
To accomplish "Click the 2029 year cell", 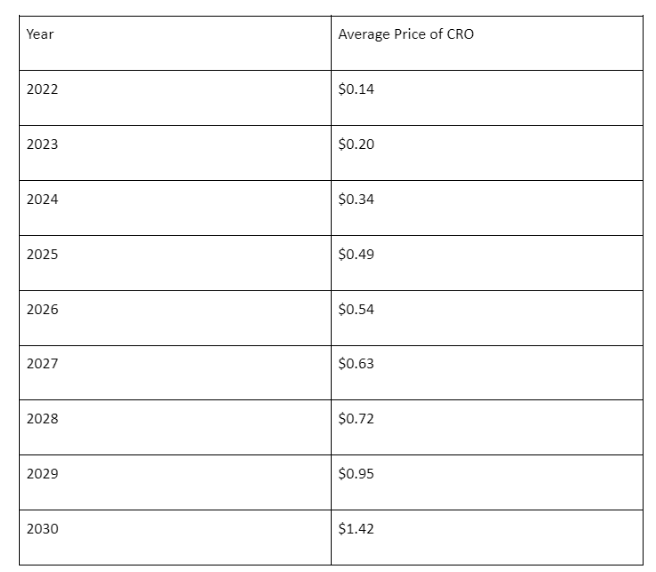I will point(43,473).
